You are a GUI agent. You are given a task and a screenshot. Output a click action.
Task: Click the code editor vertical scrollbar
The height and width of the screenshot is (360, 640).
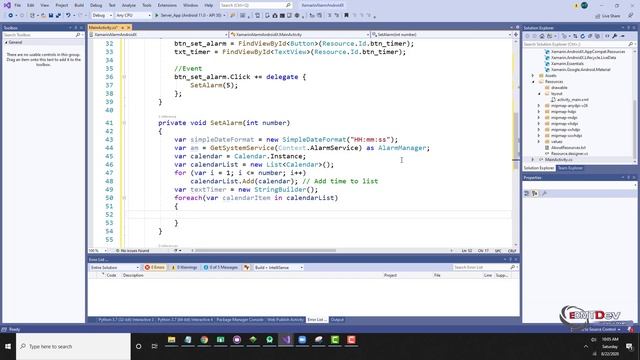(516, 139)
